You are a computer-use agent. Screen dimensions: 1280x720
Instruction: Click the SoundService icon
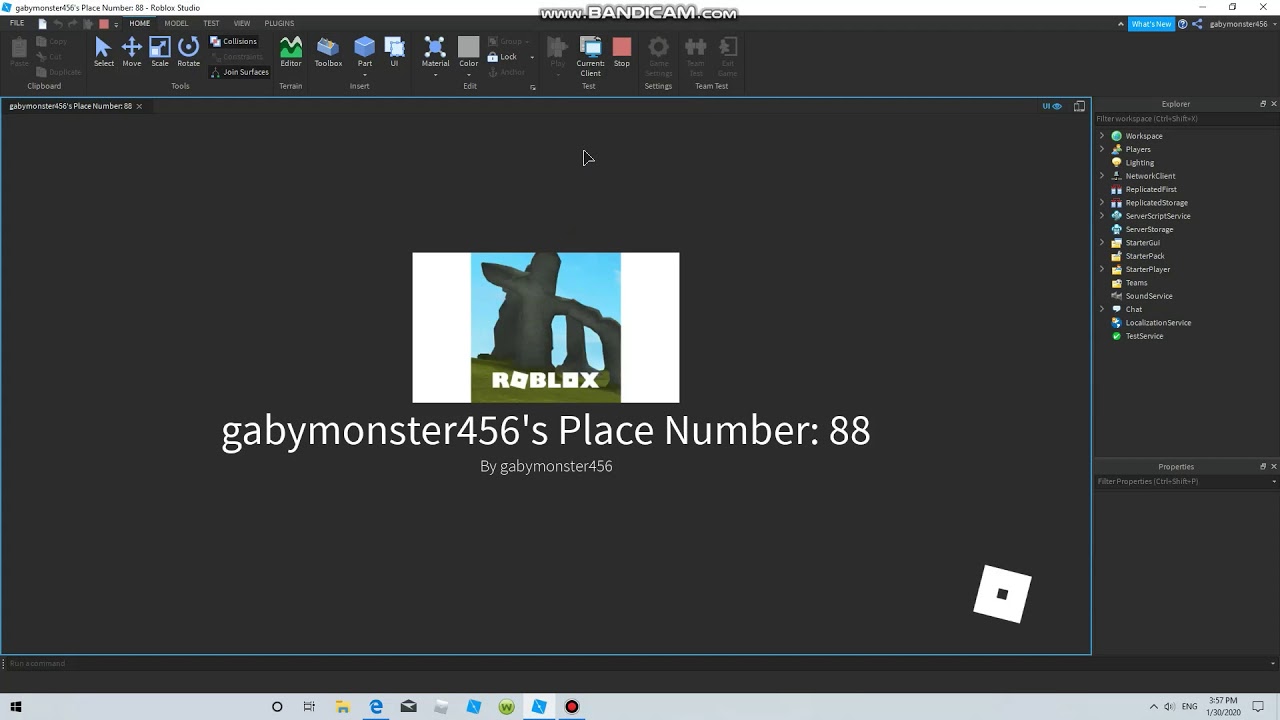pyautogui.click(x=1117, y=296)
